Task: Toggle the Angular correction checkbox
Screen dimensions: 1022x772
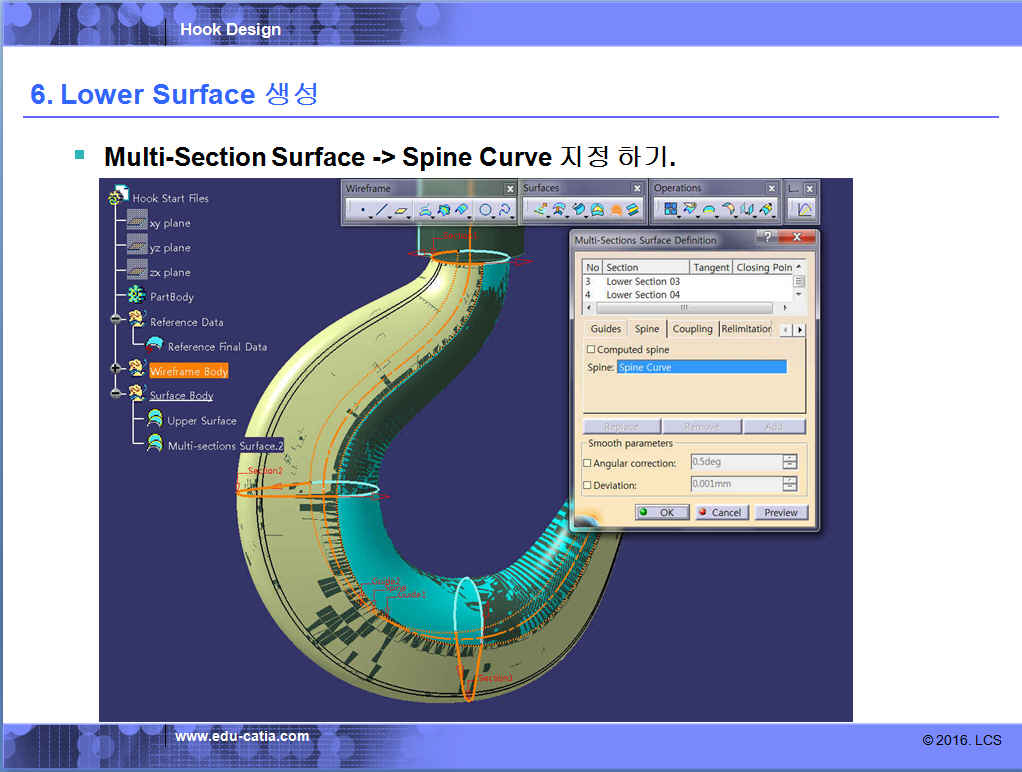Action: point(587,464)
